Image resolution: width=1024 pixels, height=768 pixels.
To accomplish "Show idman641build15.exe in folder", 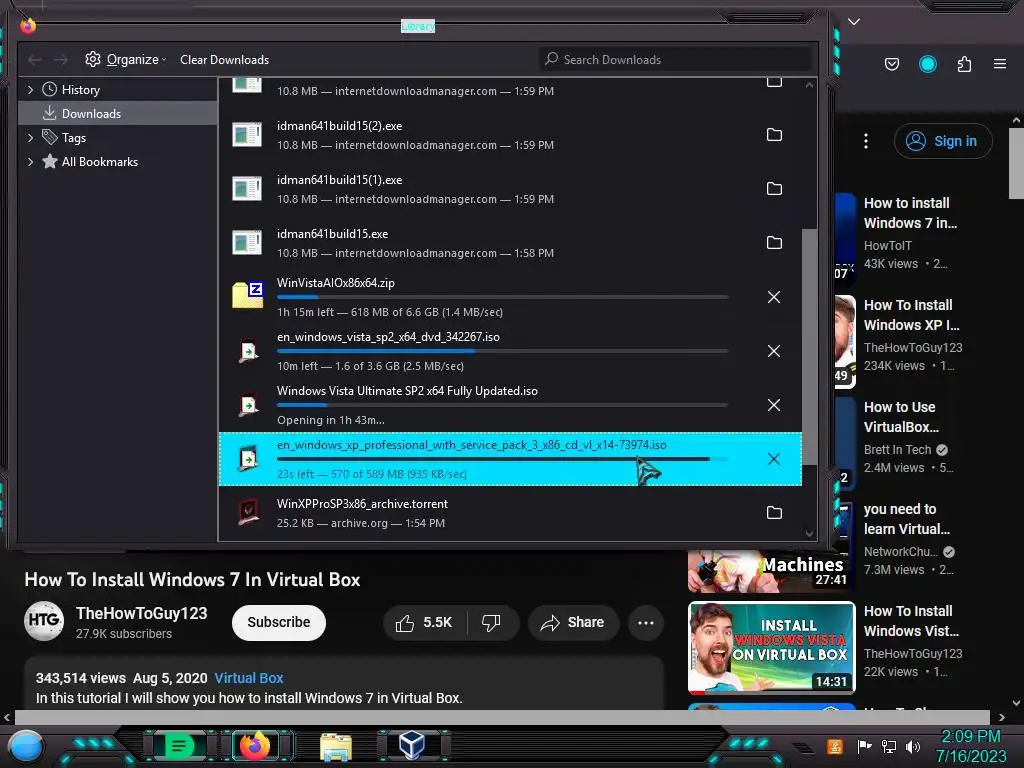I will (774, 242).
